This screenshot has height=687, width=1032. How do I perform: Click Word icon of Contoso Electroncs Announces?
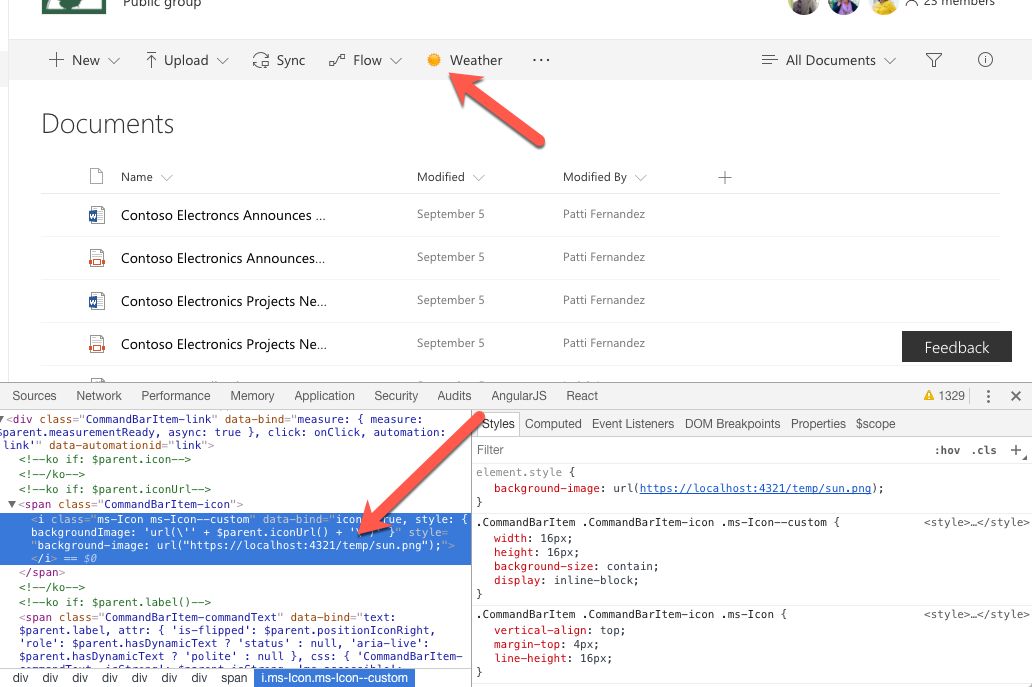[97, 215]
